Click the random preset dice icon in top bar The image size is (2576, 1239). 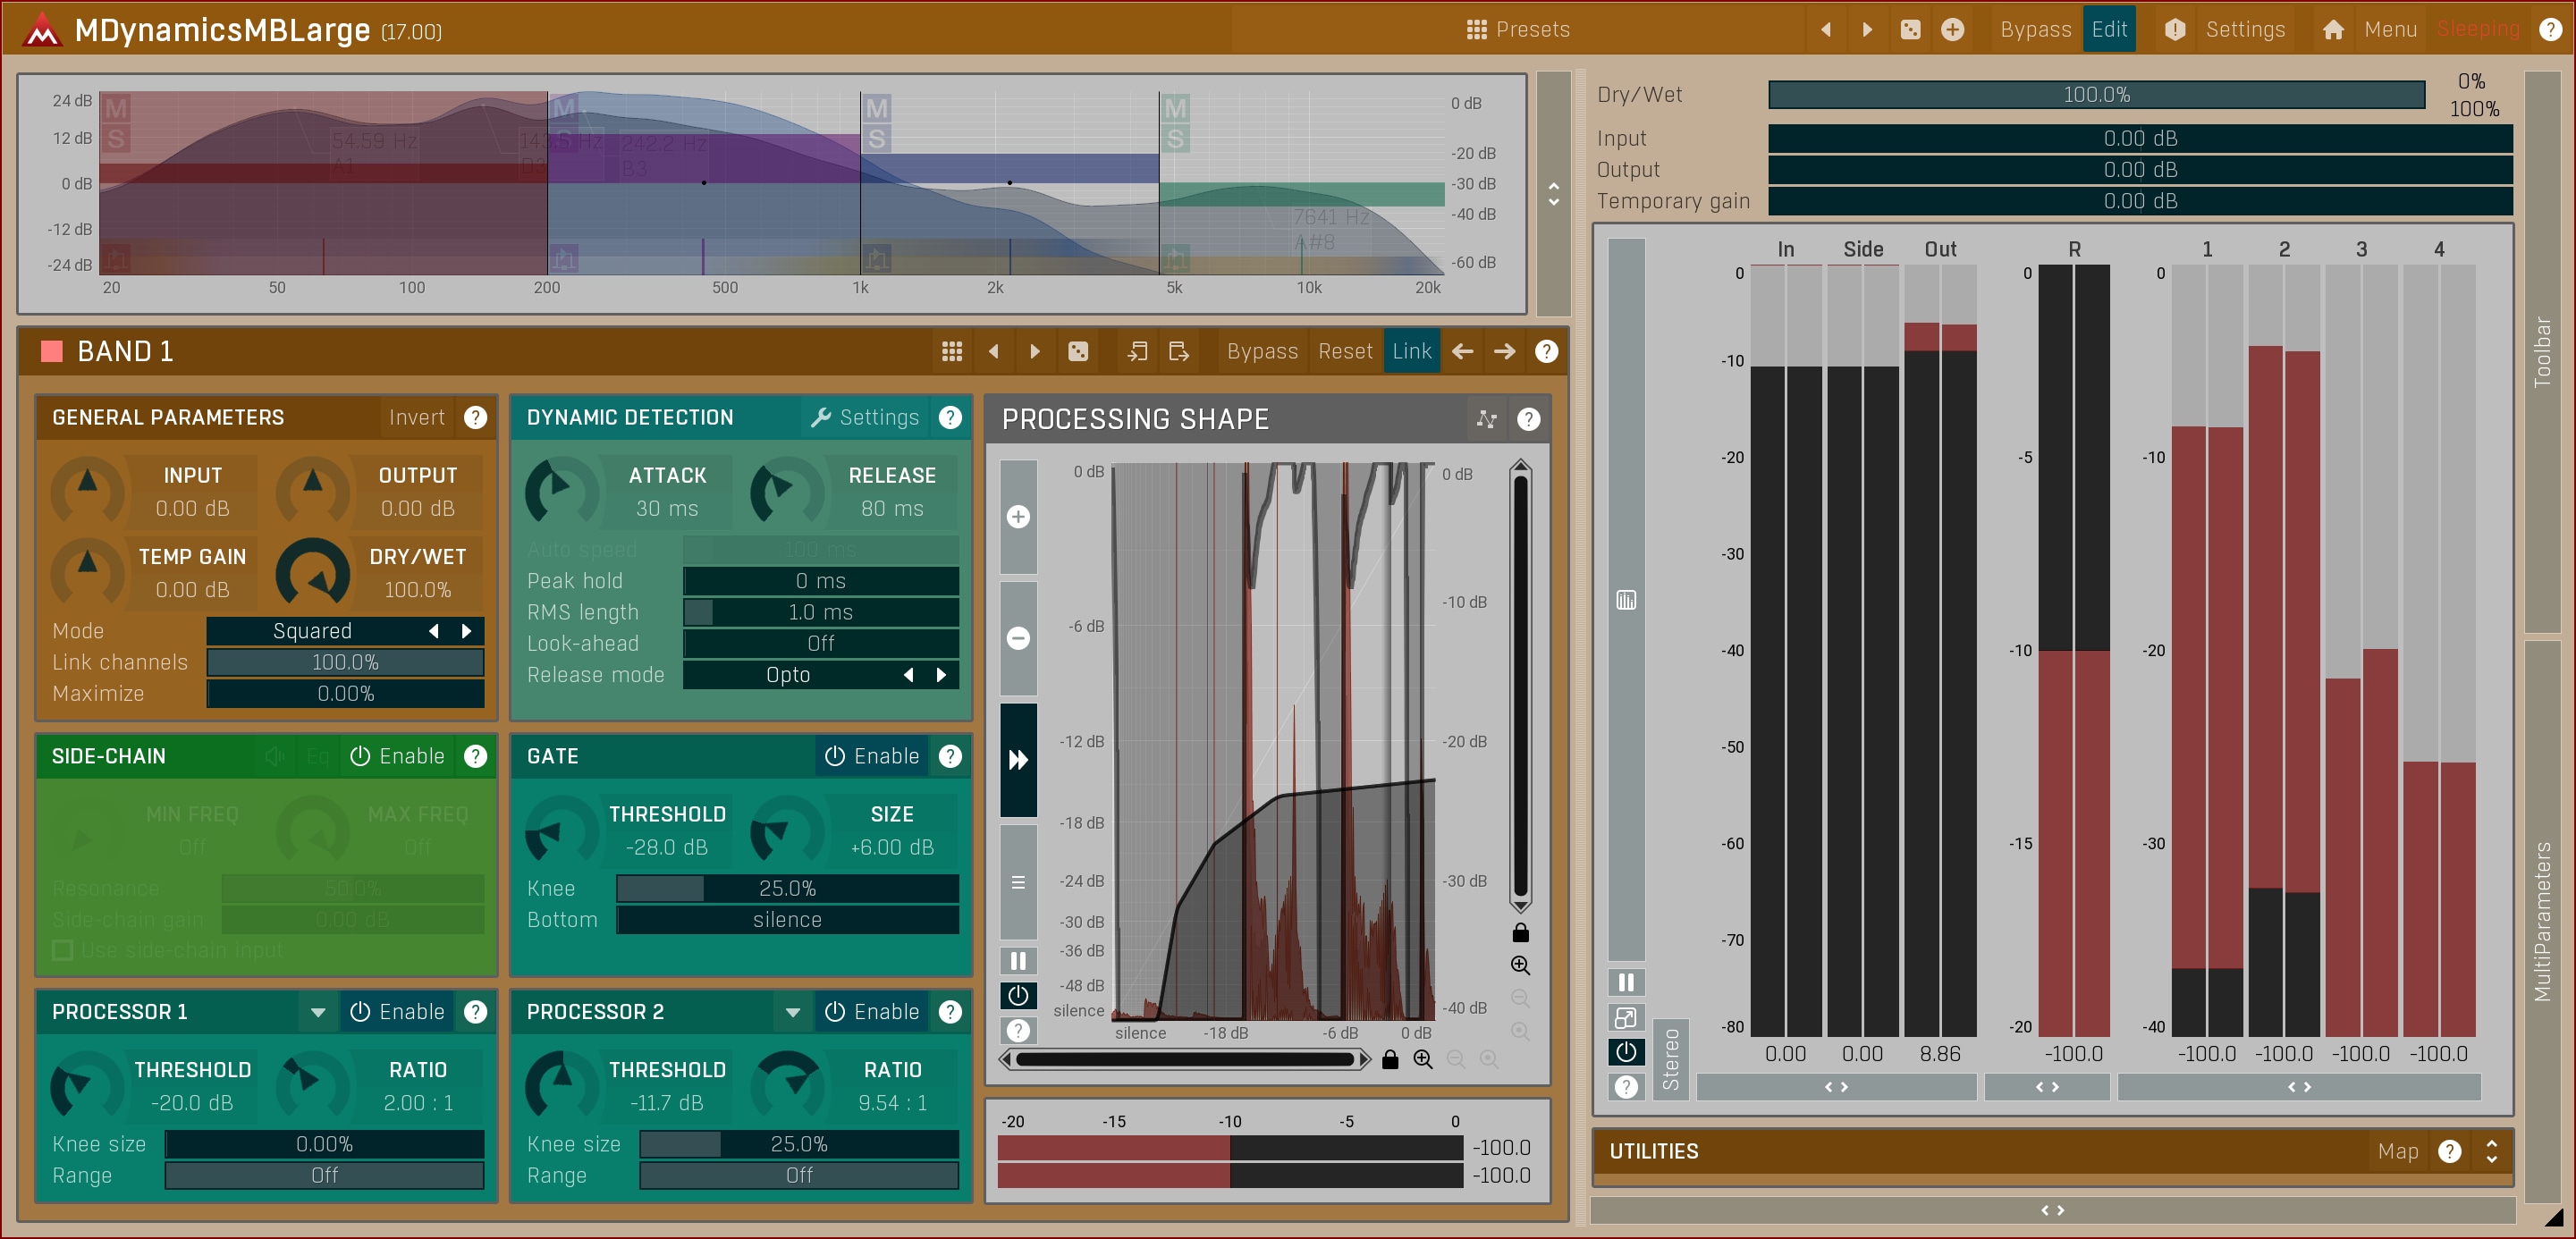1910,30
